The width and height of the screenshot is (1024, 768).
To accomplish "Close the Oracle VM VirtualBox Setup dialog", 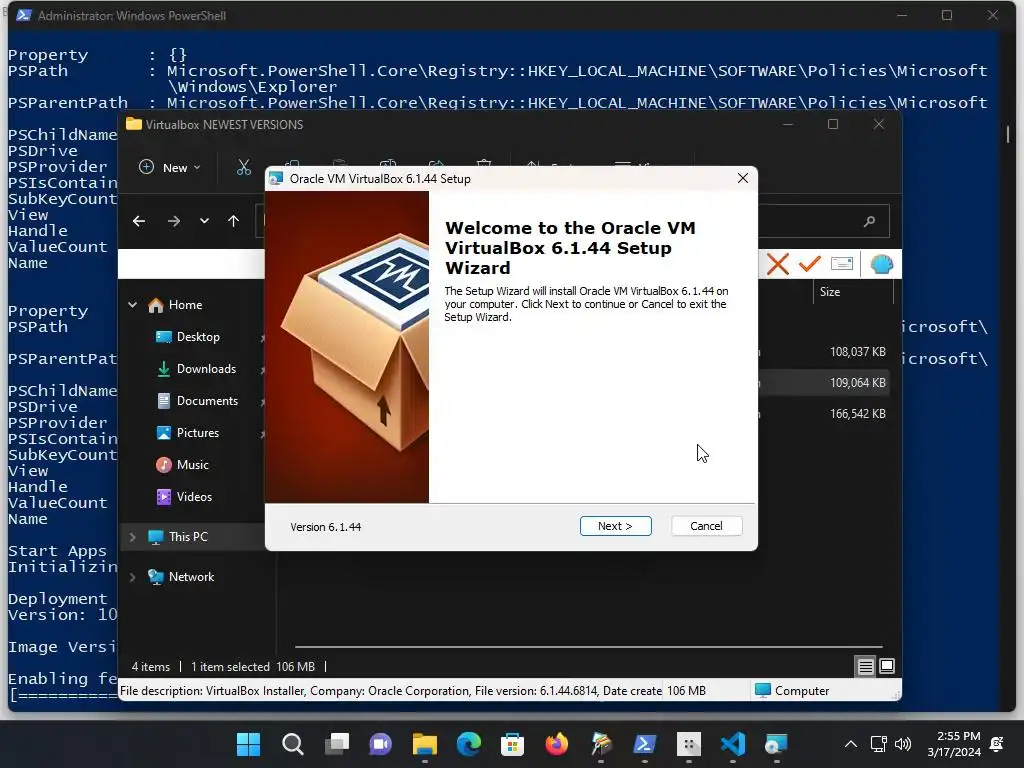I will pyautogui.click(x=743, y=178).
